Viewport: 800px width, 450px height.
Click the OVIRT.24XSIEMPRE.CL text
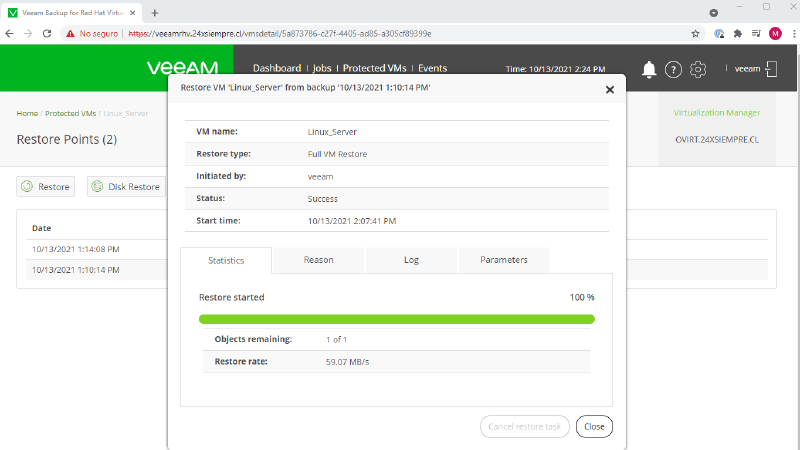tap(717, 140)
